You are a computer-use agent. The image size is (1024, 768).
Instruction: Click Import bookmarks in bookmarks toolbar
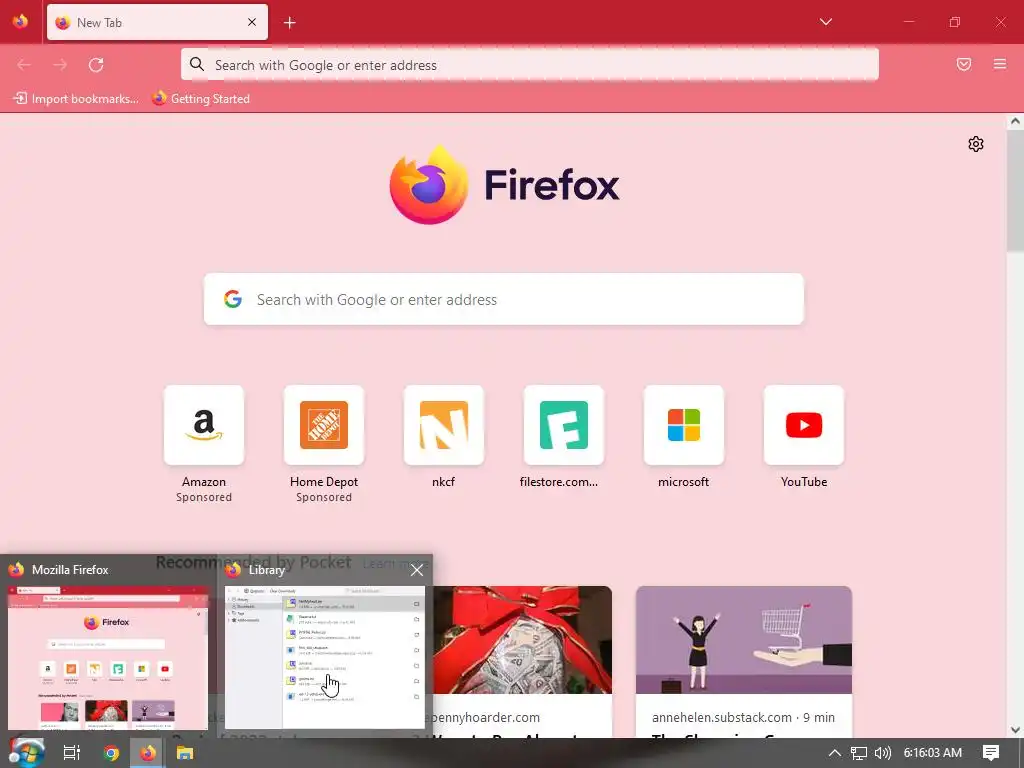tap(76, 99)
